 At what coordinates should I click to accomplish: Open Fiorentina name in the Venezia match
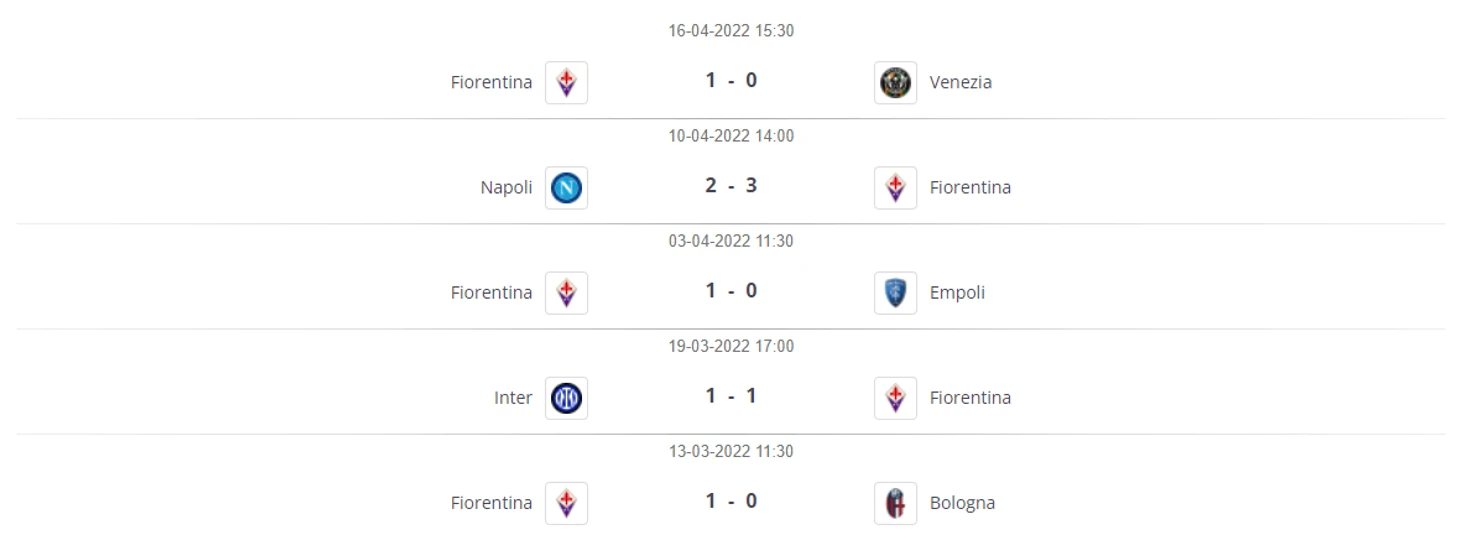(491, 82)
